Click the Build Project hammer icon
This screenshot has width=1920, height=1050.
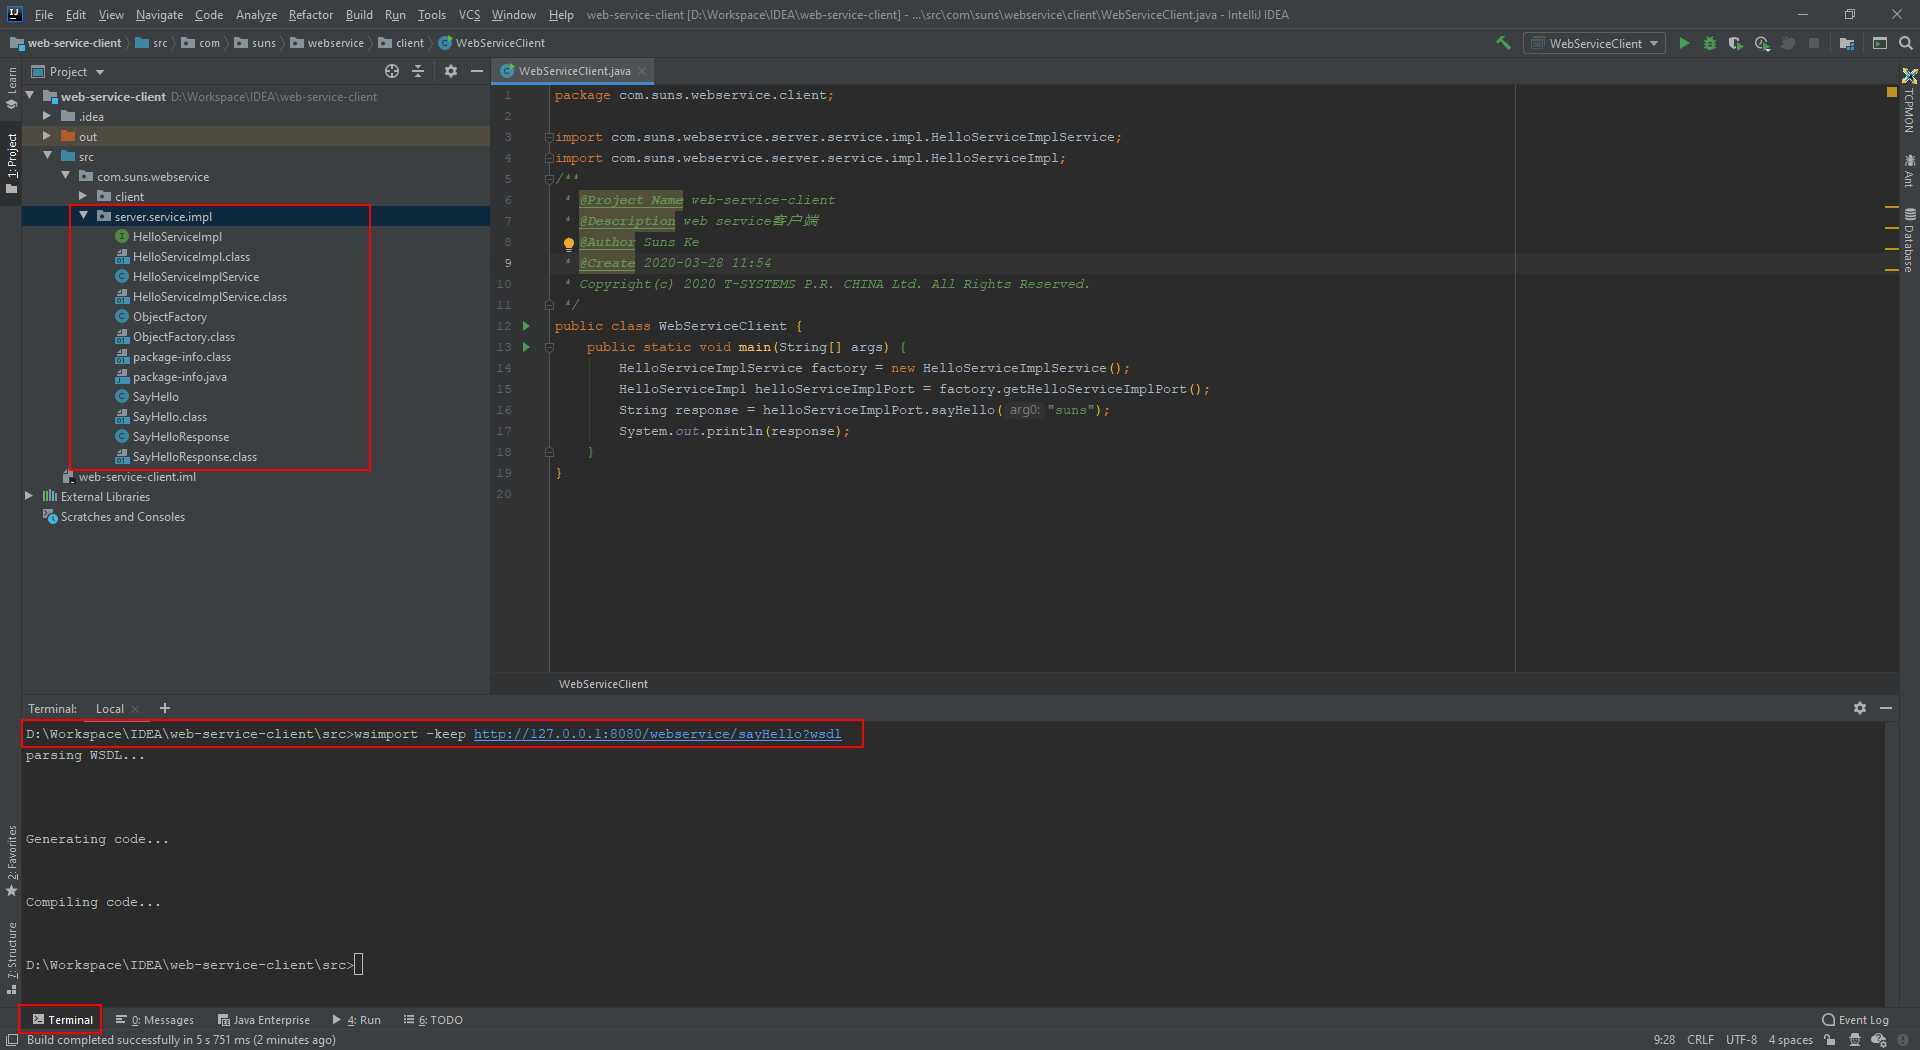tap(1503, 43)
